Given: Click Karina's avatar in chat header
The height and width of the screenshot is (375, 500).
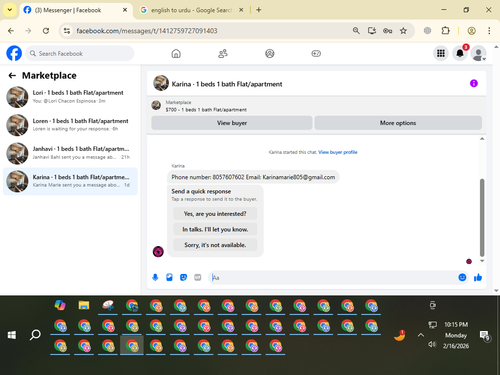Looking at the screenshot, I should pos(161,83).
